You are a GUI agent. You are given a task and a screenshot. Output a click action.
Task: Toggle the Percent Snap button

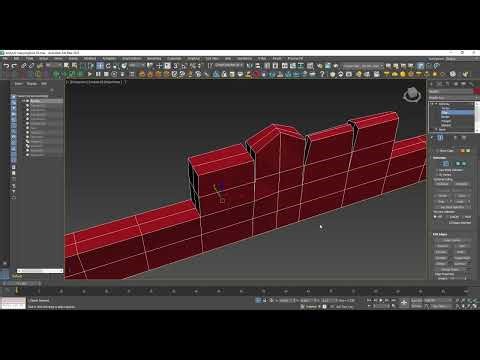point(192,66)
